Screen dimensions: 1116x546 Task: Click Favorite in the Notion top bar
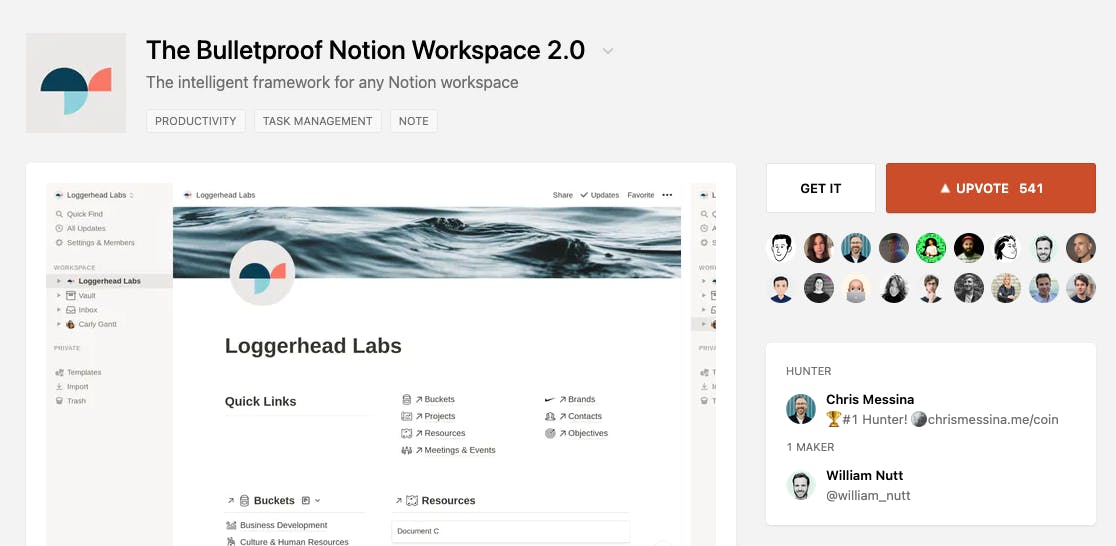[x=641, y=195]
